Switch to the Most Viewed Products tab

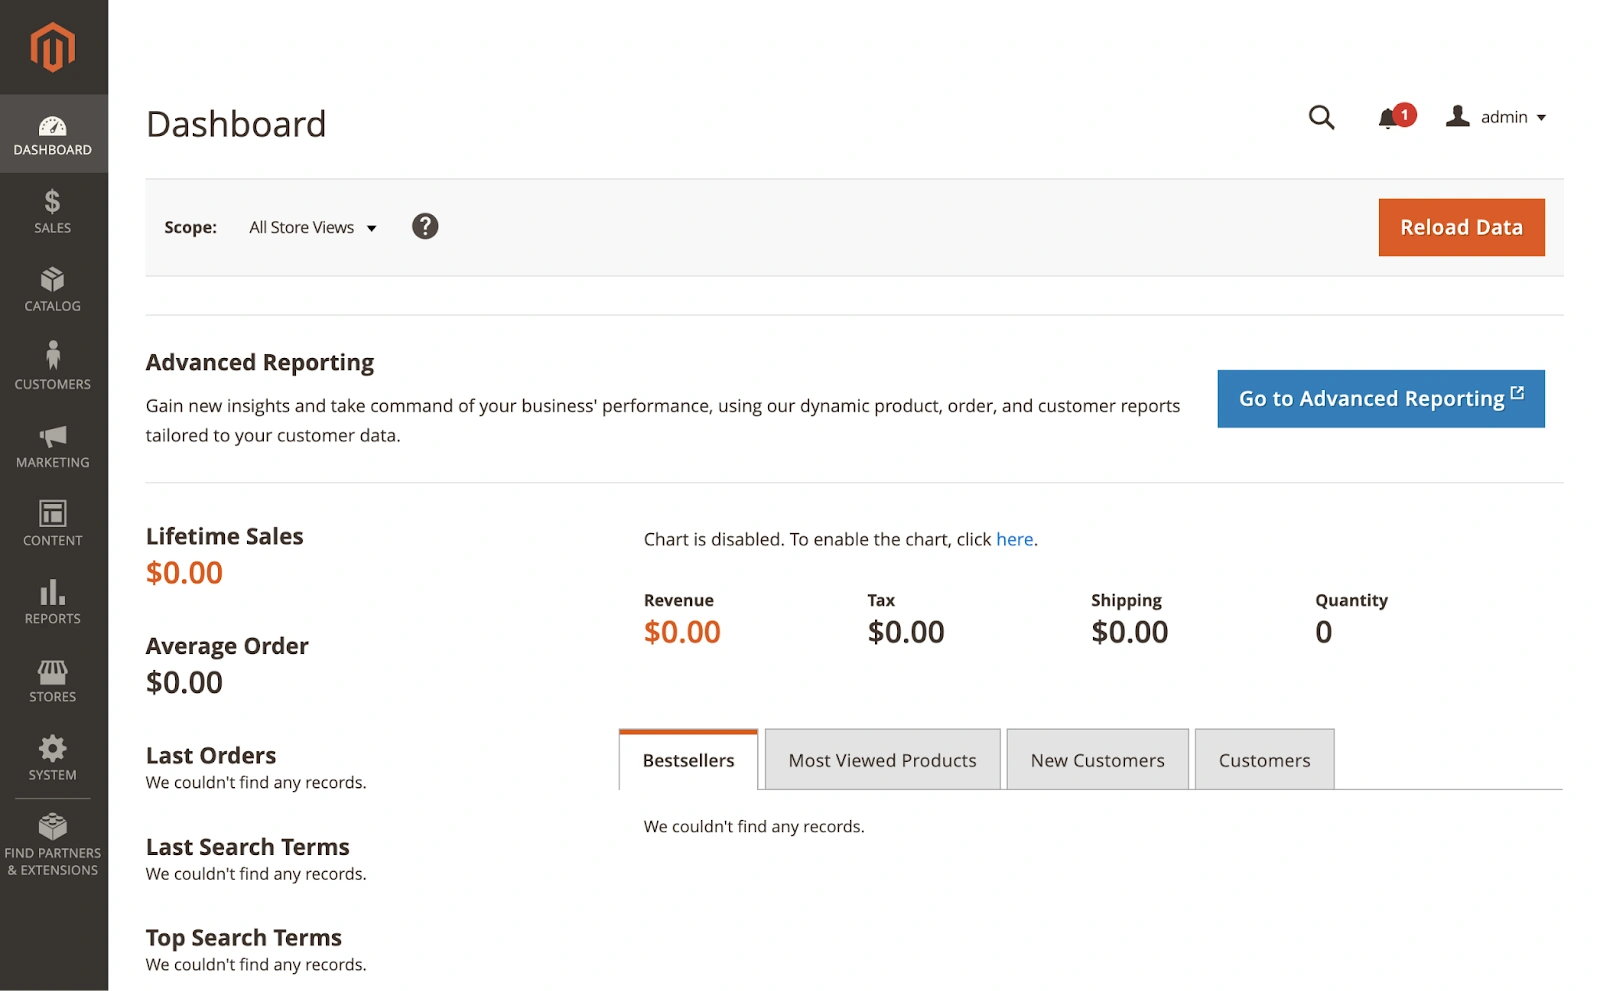tap(881, 759)
